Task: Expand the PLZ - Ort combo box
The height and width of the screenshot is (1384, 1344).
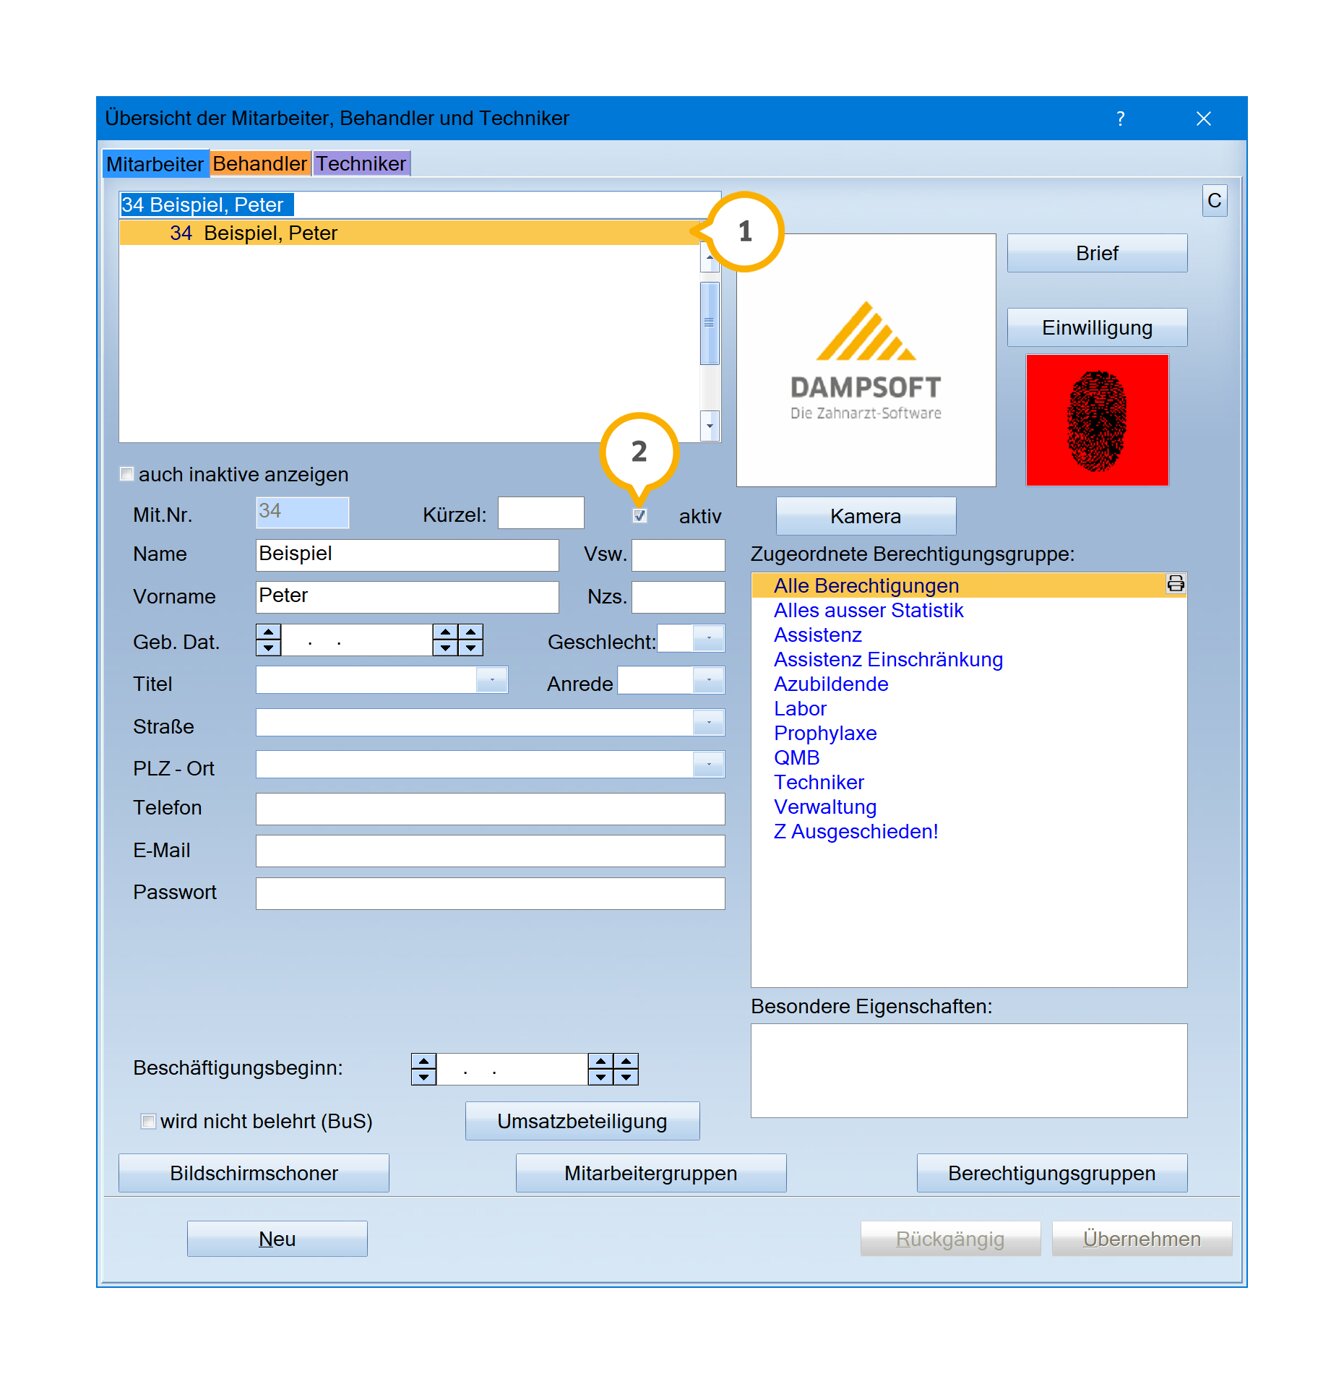Action: pos(709,764)
